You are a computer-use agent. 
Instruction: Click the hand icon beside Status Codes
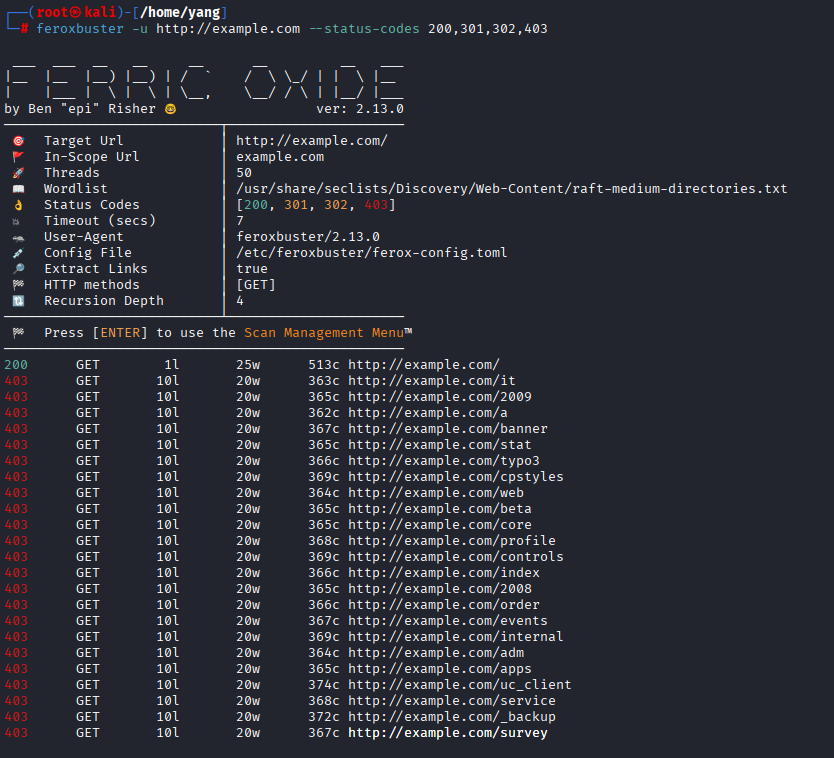point(18,205)
